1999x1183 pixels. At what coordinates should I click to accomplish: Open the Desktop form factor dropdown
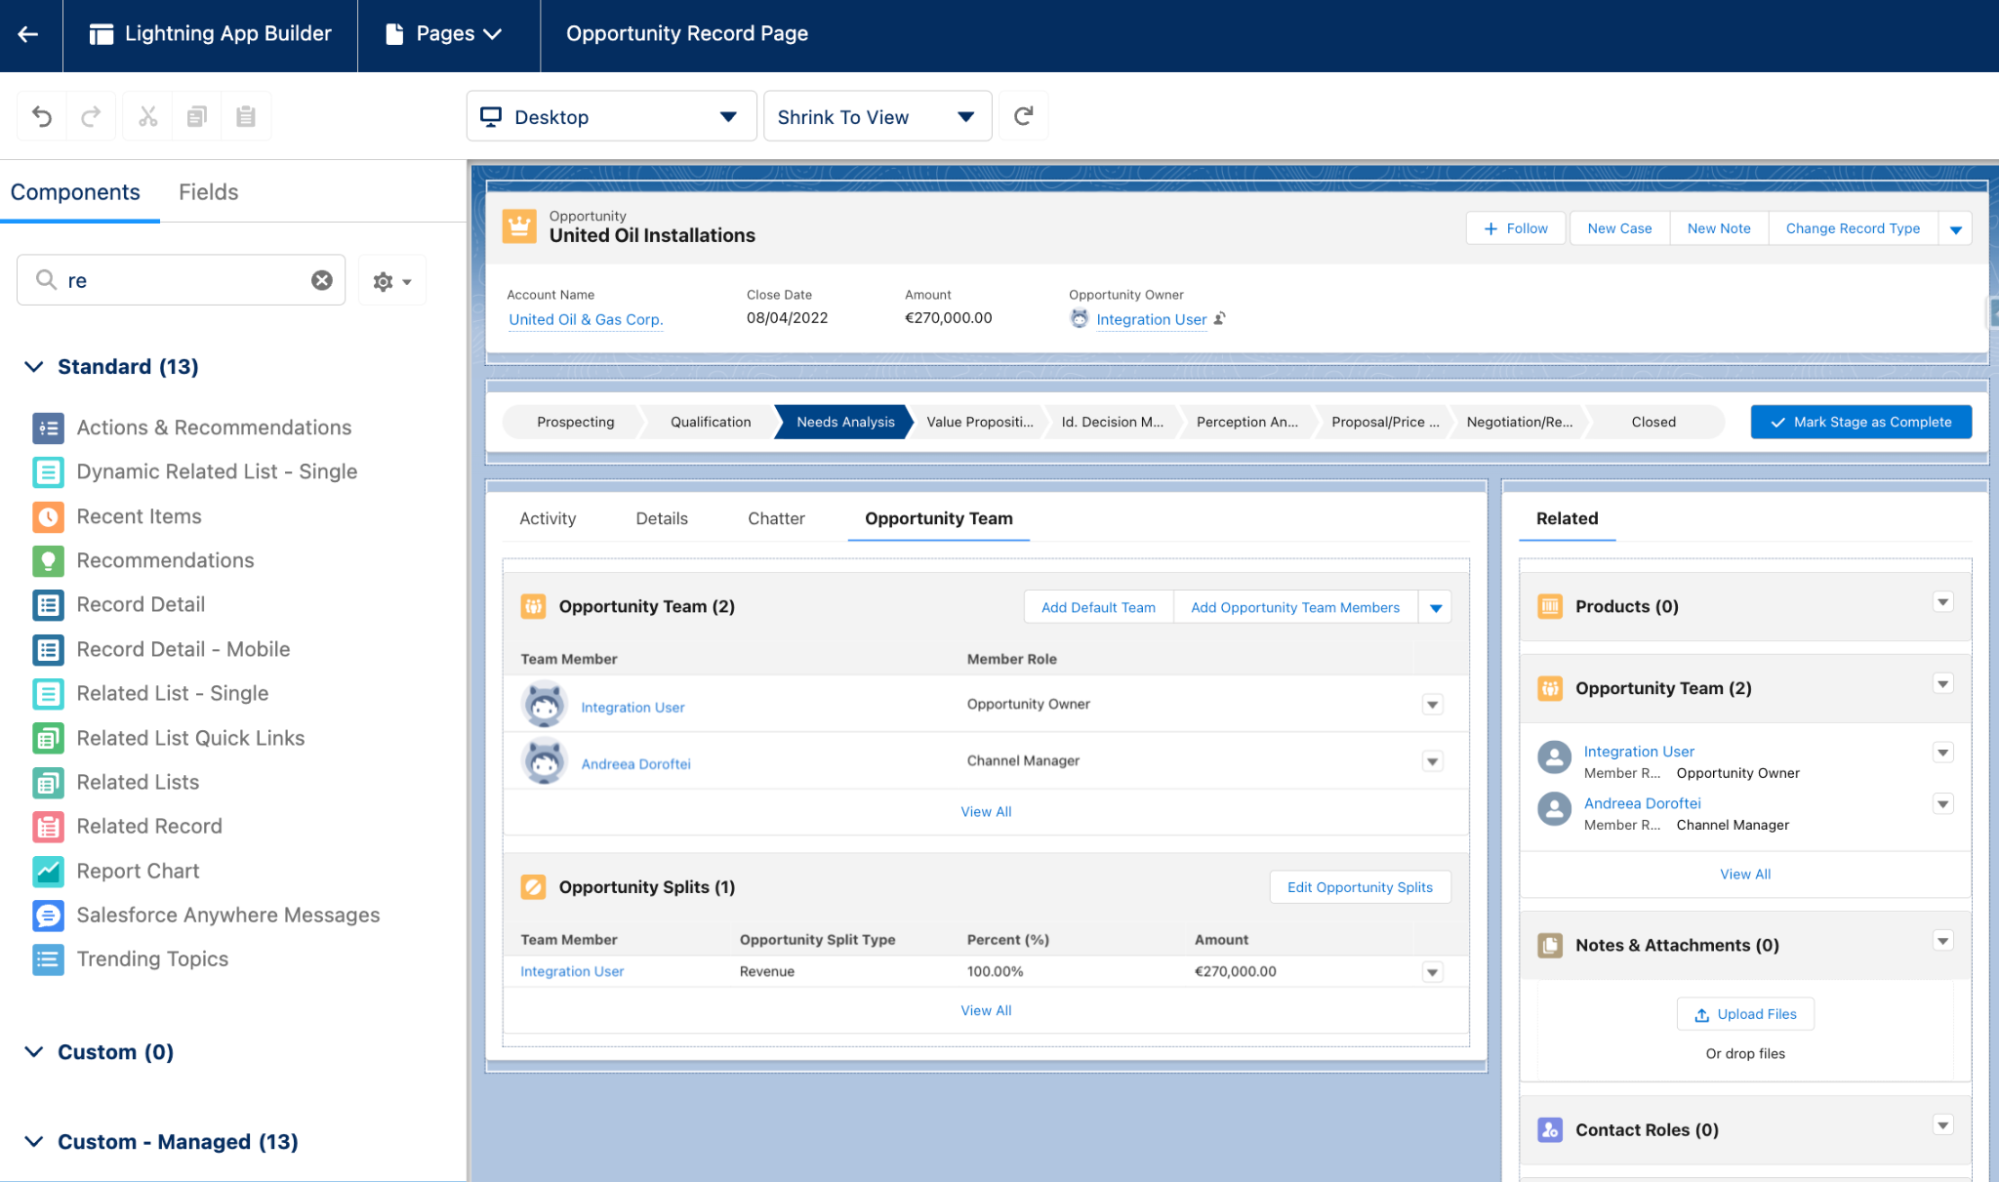(611, 117)
